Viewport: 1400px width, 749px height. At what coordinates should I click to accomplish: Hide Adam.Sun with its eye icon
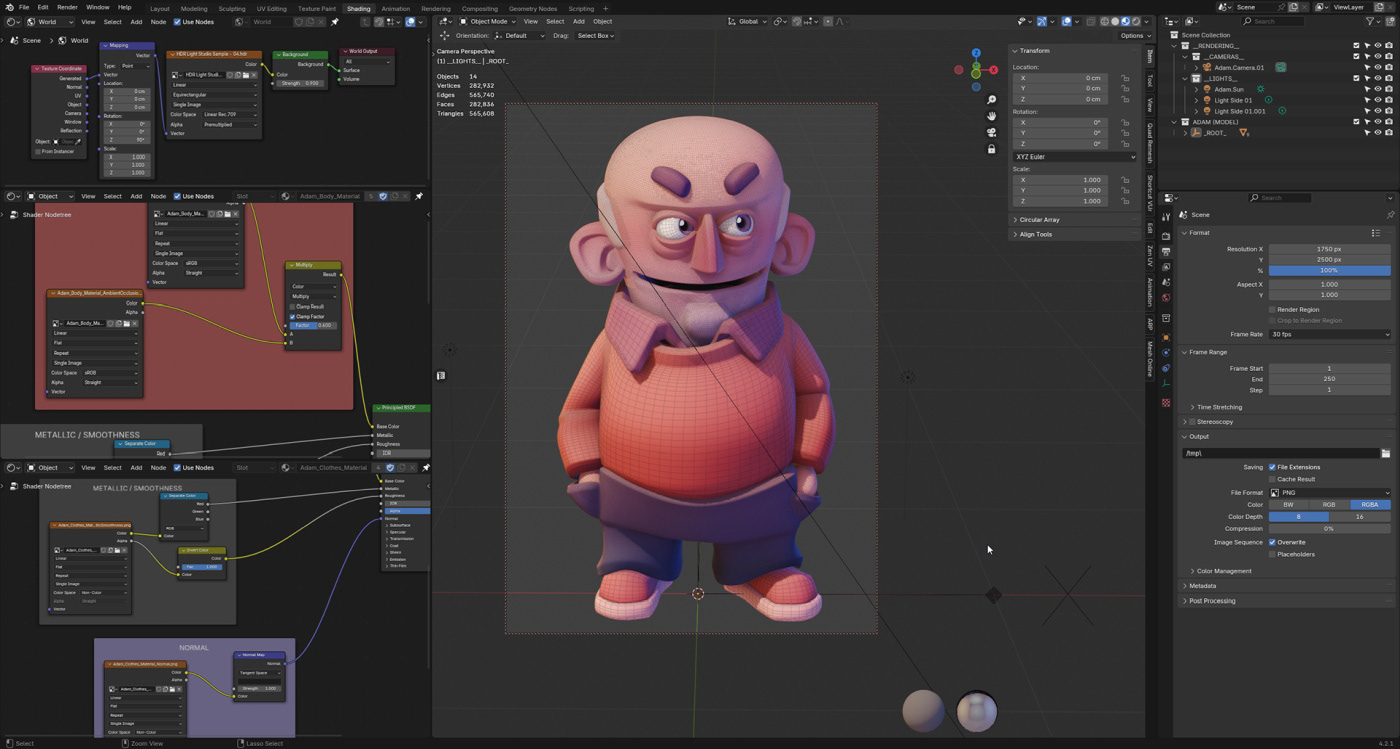(1377, 89)
